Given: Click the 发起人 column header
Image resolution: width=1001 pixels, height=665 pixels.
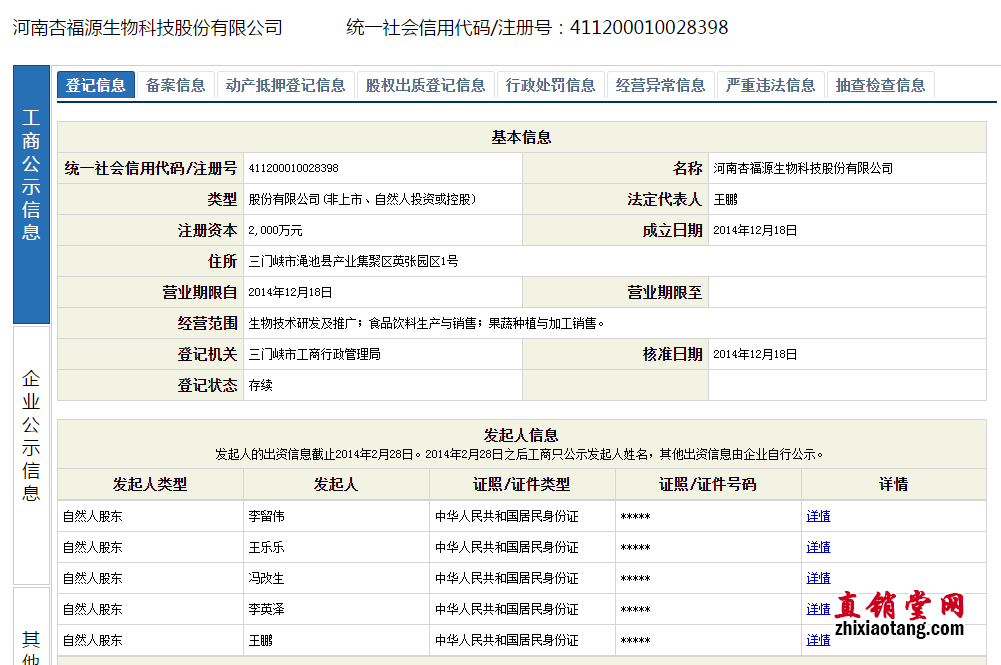Looking at the screenshot, I should [336, 485].
